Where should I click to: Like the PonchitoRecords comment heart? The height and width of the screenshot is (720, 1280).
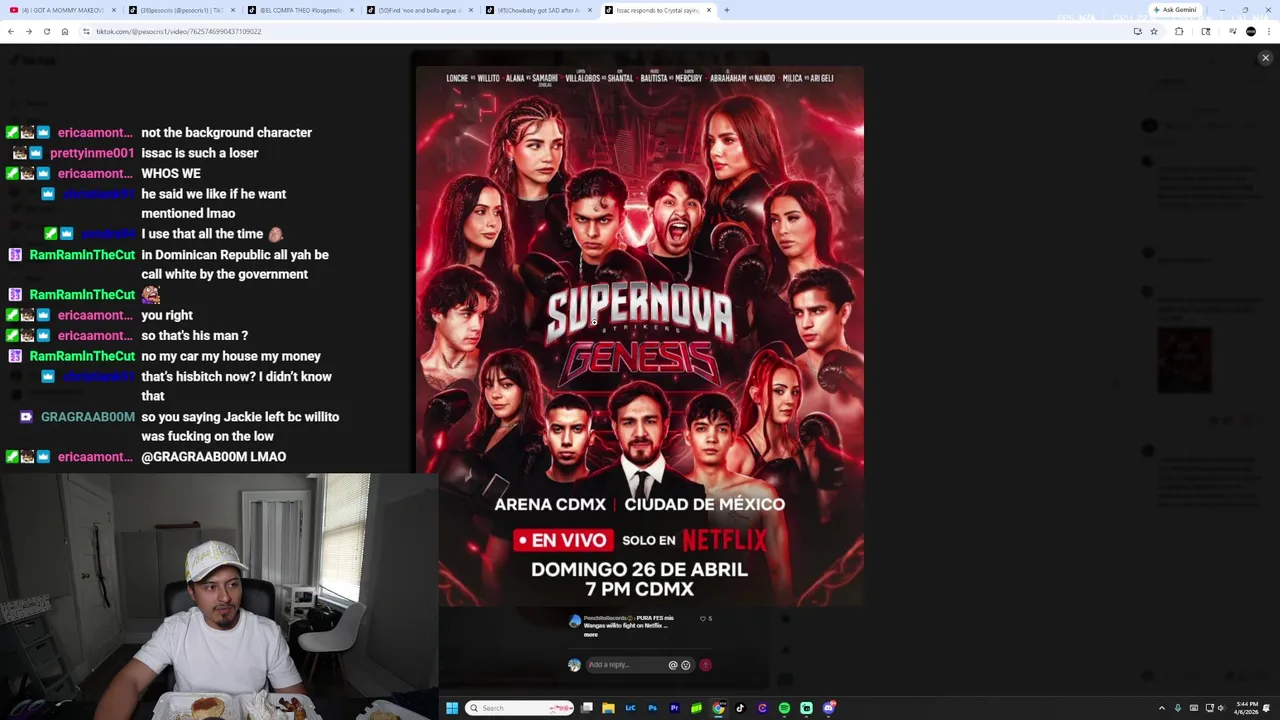pos(703,619)
